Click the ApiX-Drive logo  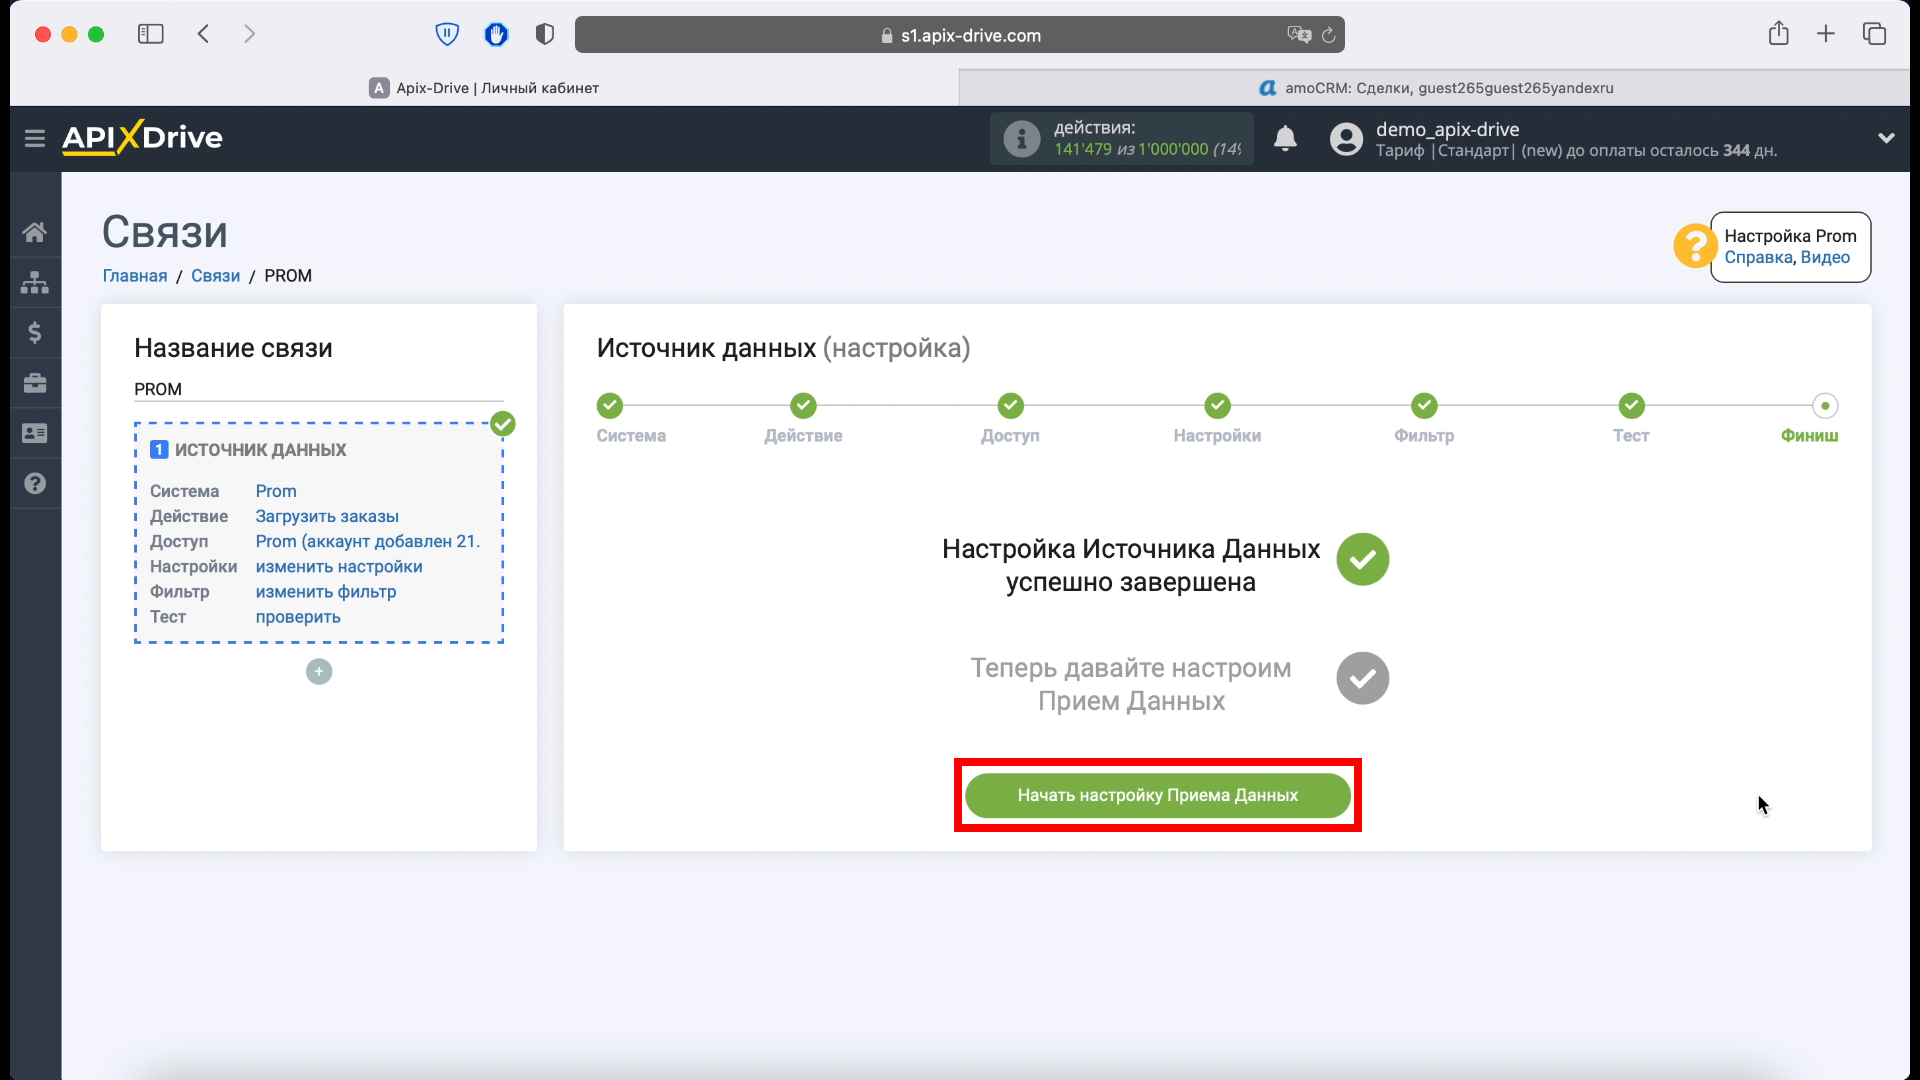pos(142,138)
